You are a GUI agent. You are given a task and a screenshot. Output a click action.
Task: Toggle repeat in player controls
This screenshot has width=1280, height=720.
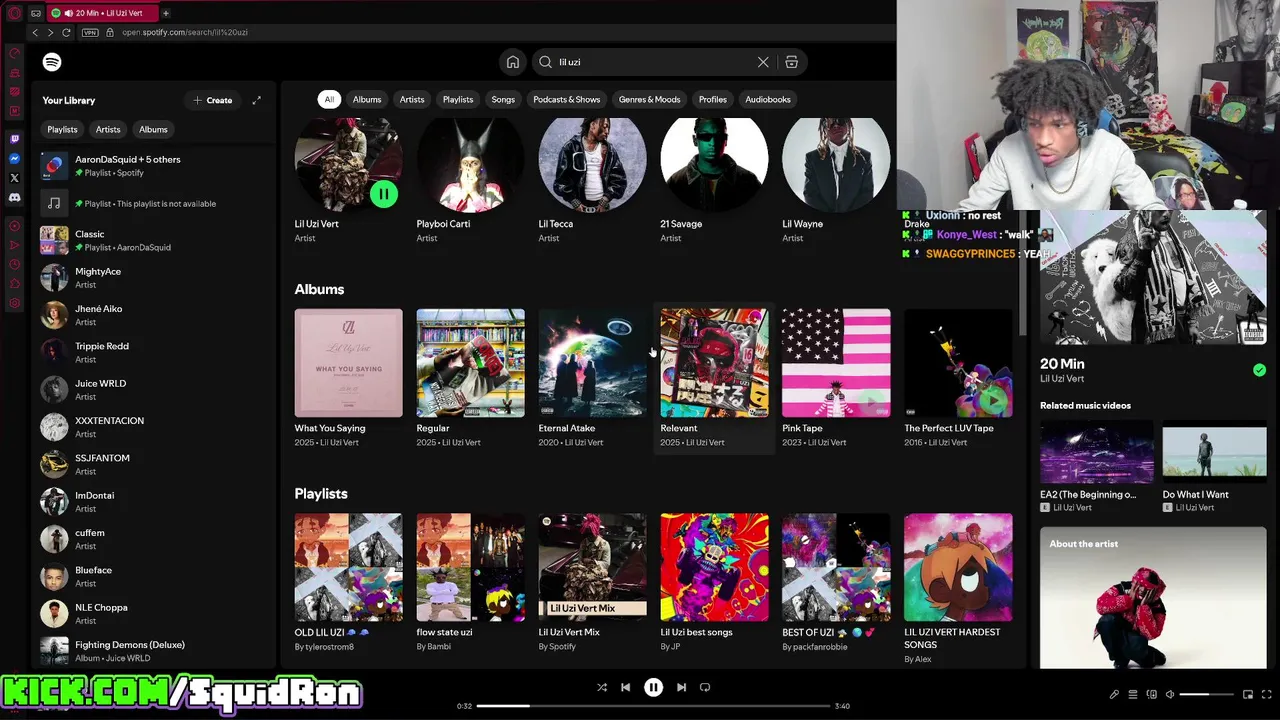705,687
